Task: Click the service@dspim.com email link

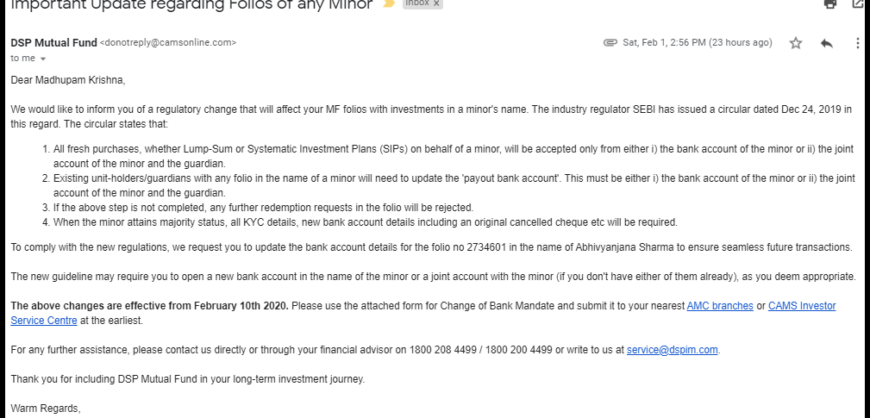Action: 672,350
